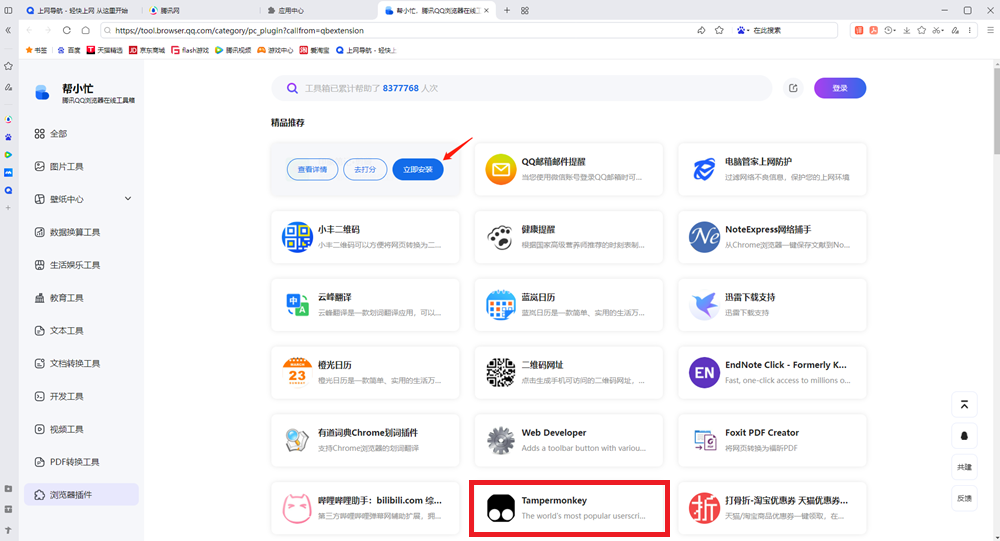This screenshot has height=541, width=1000.
Task: Click the 查看详情 button
Action: click(x=312, y=170)
